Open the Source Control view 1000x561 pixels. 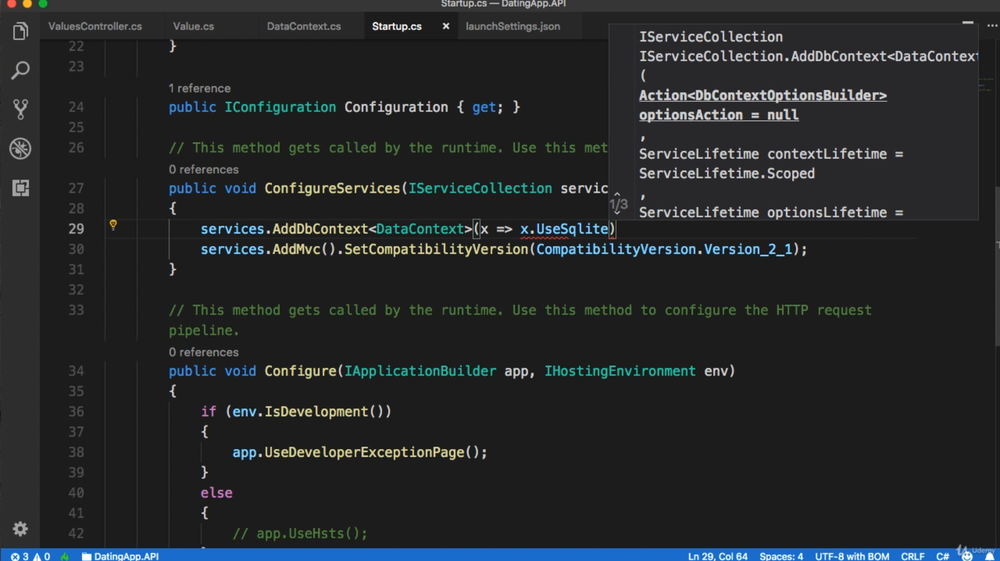pos(20,109)
